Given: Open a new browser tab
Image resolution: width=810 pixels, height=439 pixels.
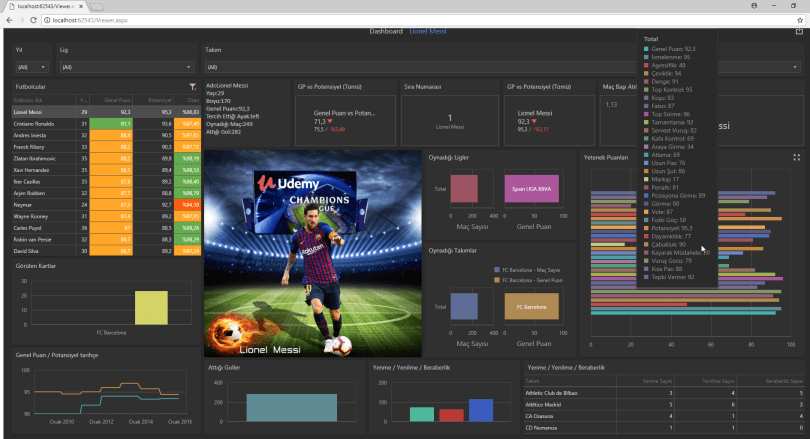Looking at the screenshot, I should [99, 5].
